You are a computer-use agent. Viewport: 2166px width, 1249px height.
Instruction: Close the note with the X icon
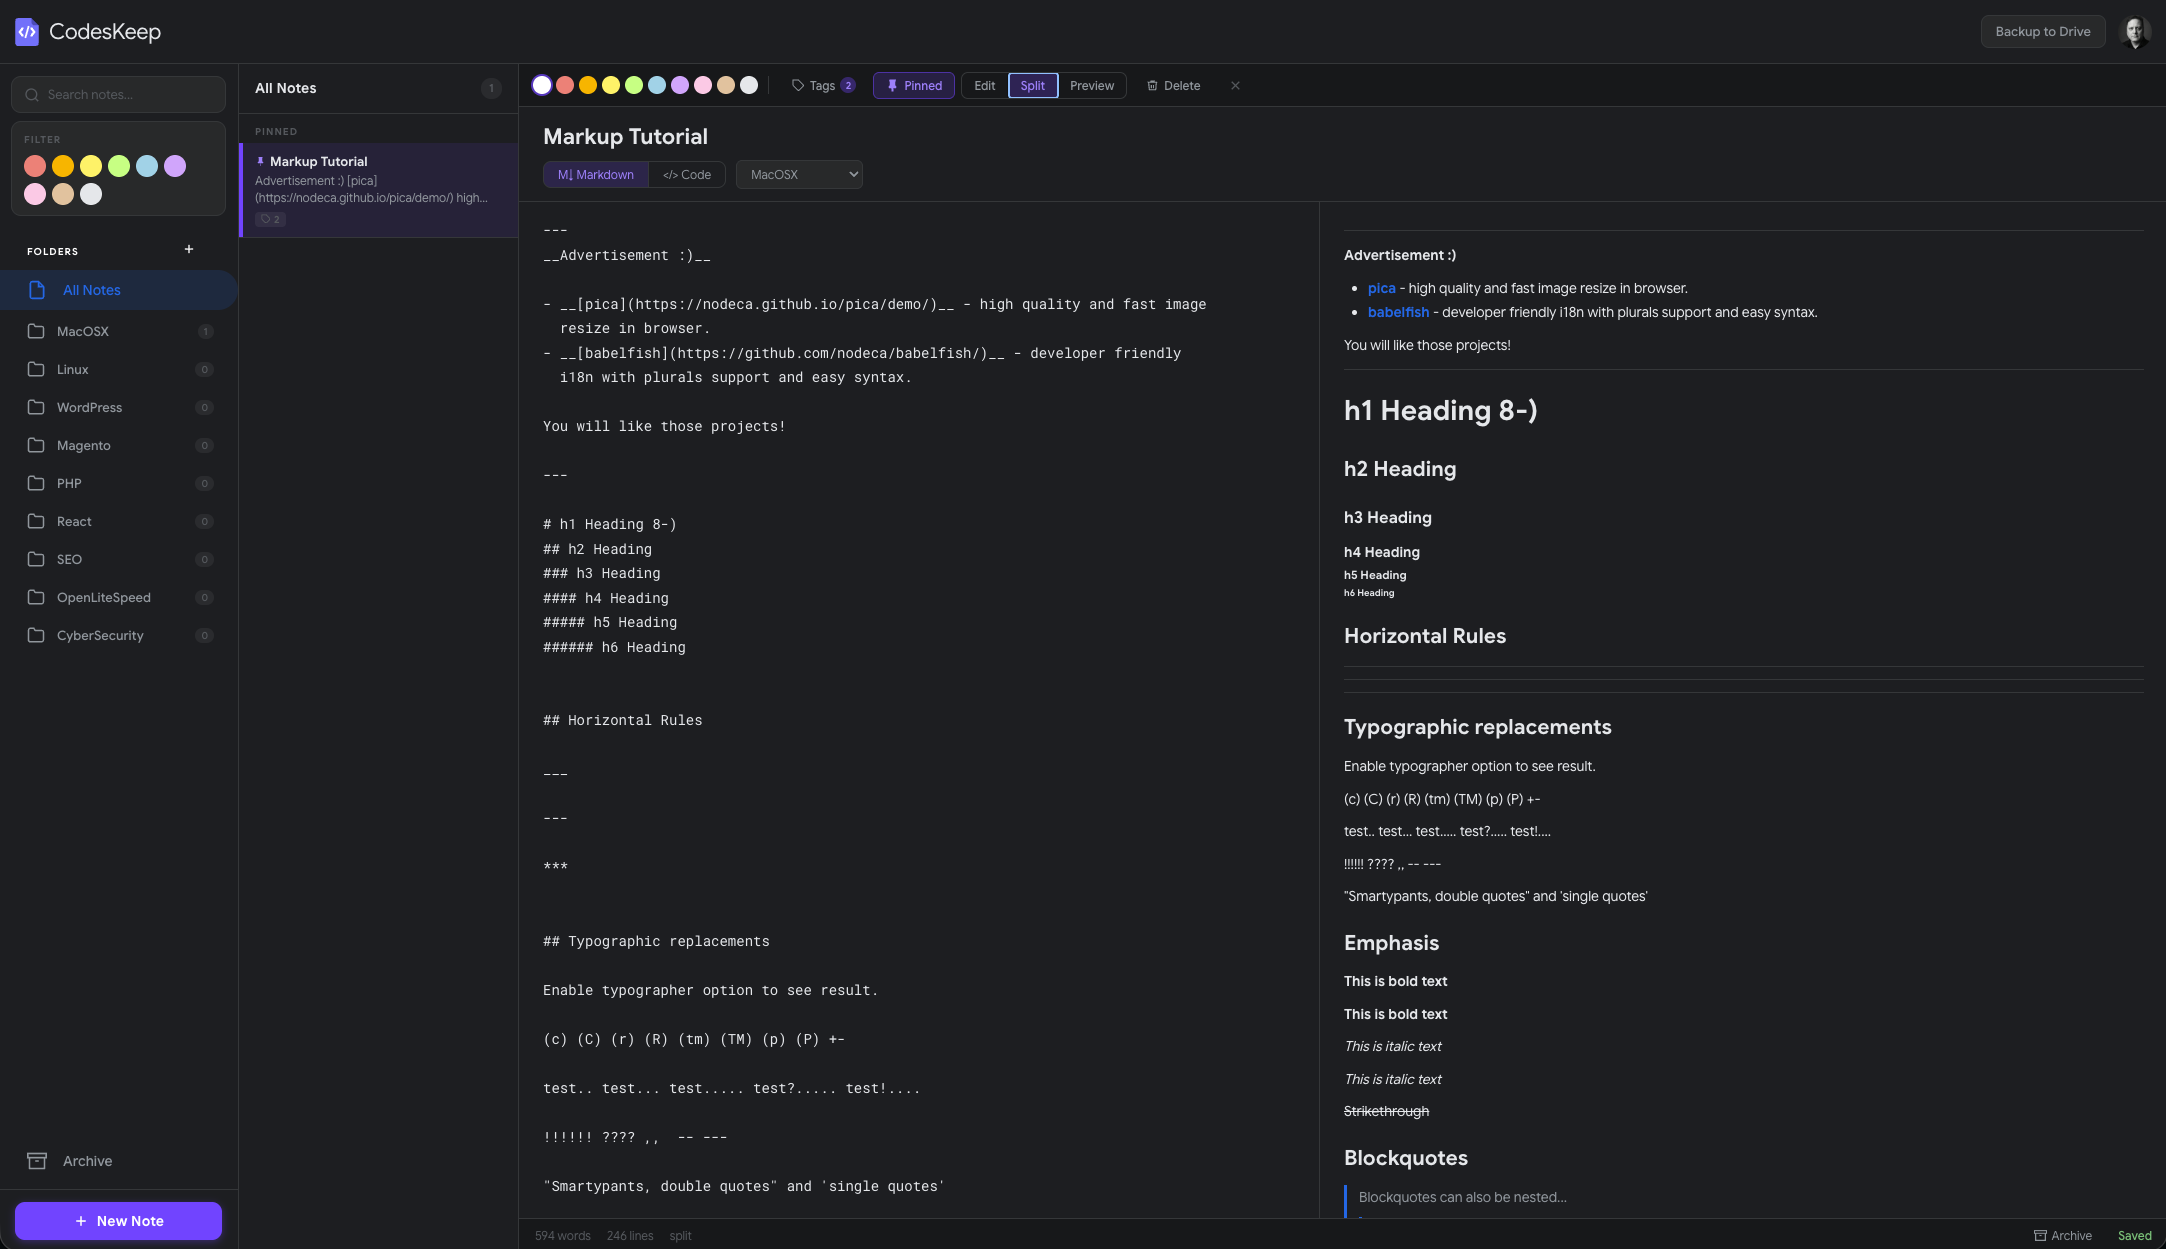[1235, 86]
